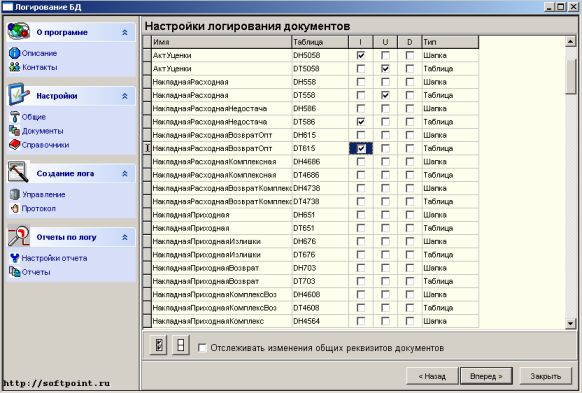Toggle I checkbox in row DT615
Image resolution: width=582 pixels, height=393 pixels.
360,148
